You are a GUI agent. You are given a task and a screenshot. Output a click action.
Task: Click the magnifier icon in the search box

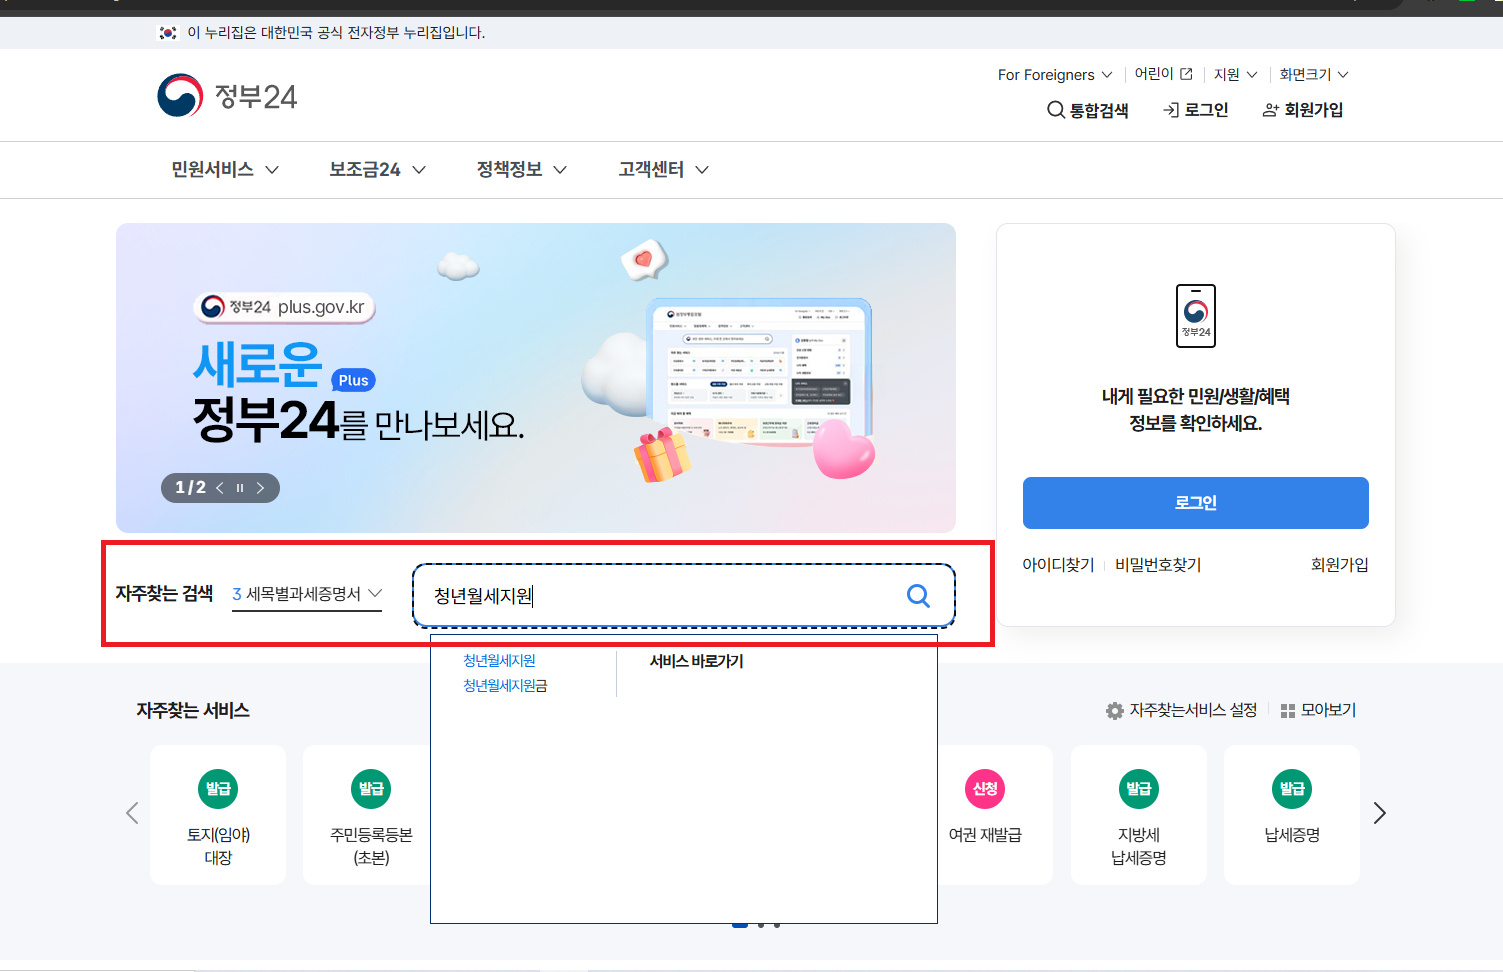(918, 596)
